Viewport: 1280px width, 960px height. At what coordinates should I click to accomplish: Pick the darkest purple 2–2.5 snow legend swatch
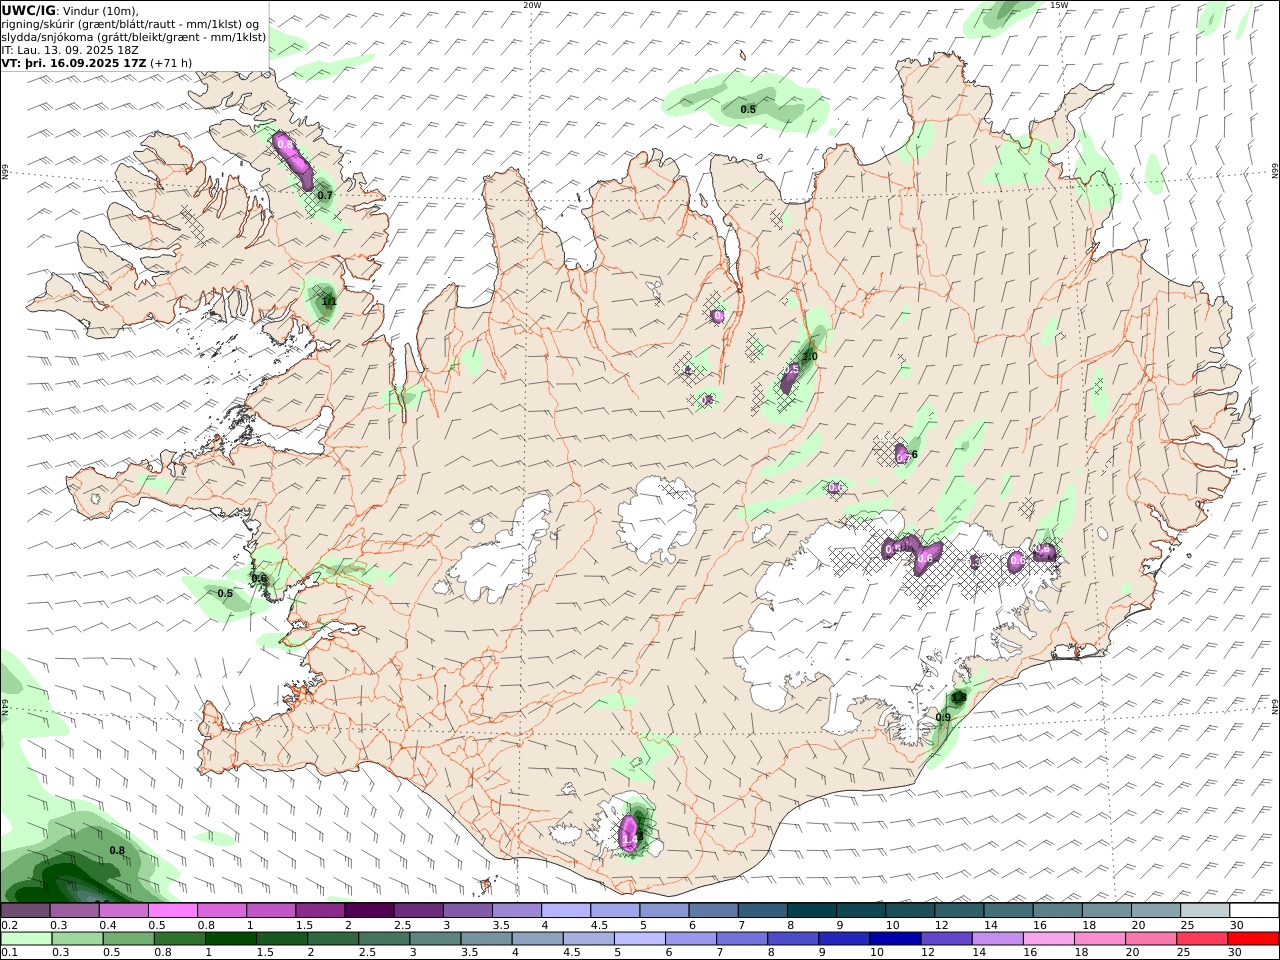[368, 911]
